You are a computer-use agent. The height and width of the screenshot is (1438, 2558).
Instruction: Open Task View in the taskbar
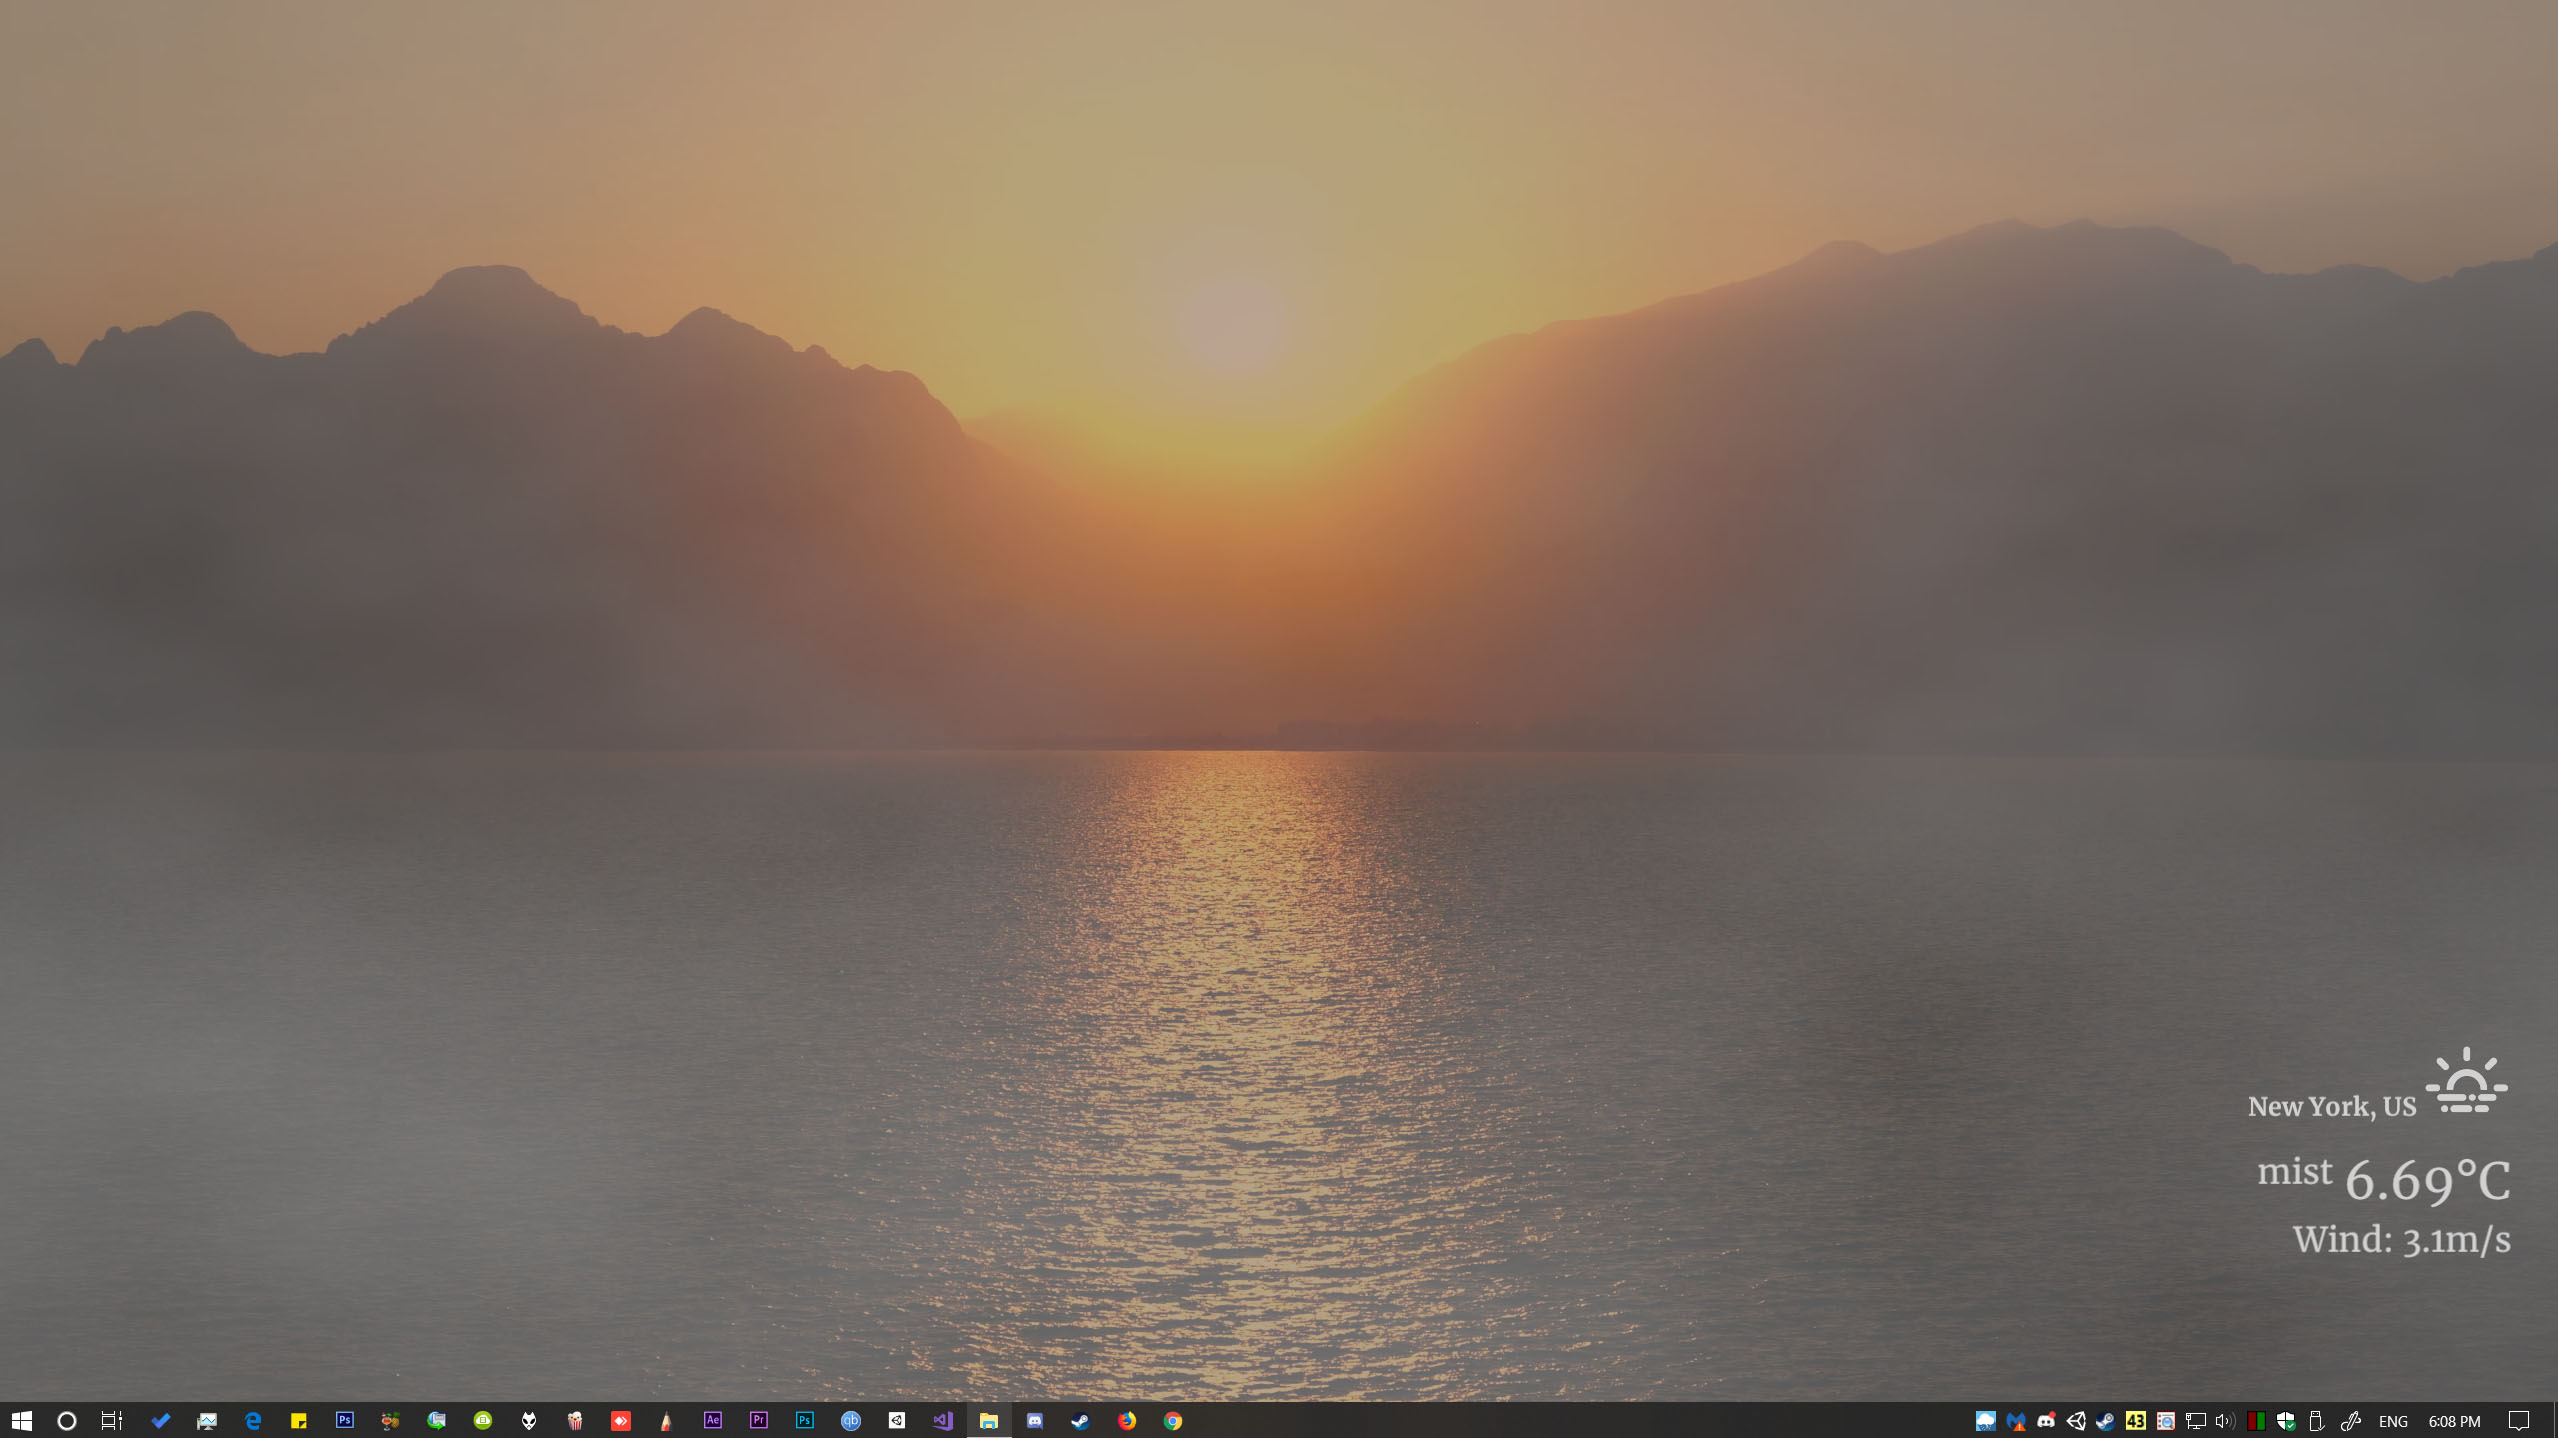pos(112,1420)
